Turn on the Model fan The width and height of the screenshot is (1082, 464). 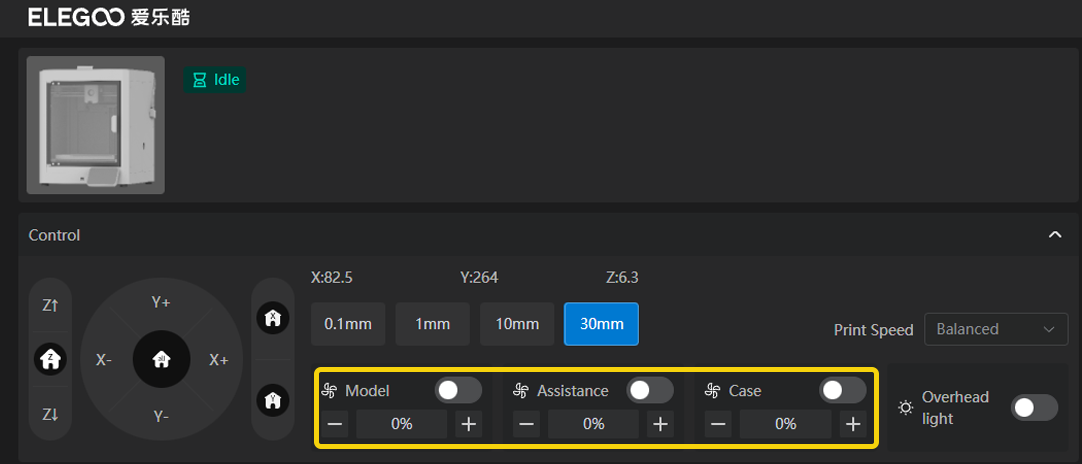tap(458, 390)
